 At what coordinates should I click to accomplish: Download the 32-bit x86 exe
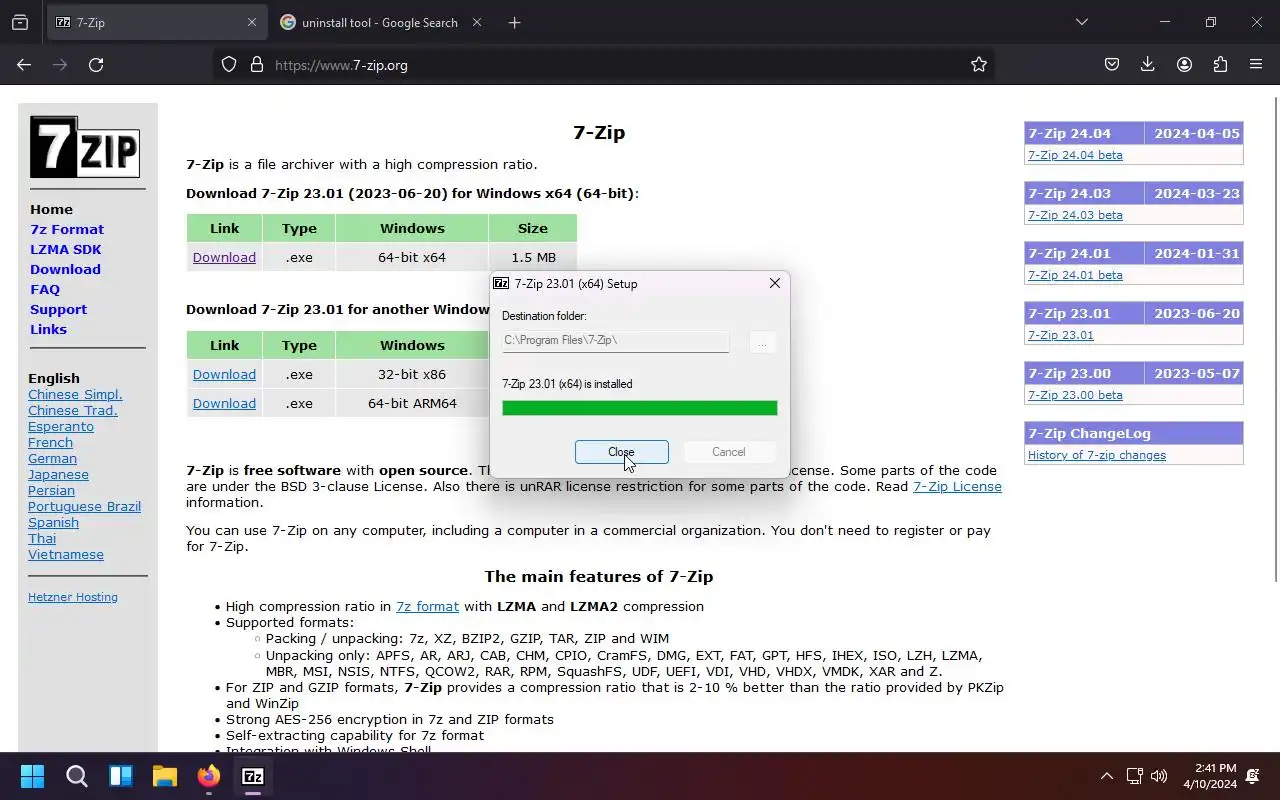[x=224, y=374]
